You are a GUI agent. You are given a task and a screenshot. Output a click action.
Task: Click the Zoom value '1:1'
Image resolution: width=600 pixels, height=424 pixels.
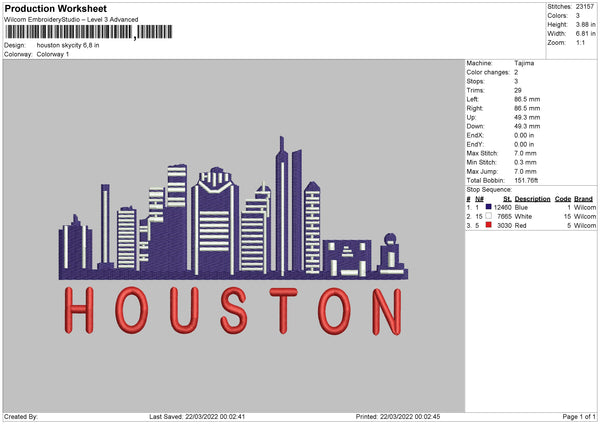[x=580, y=43]
